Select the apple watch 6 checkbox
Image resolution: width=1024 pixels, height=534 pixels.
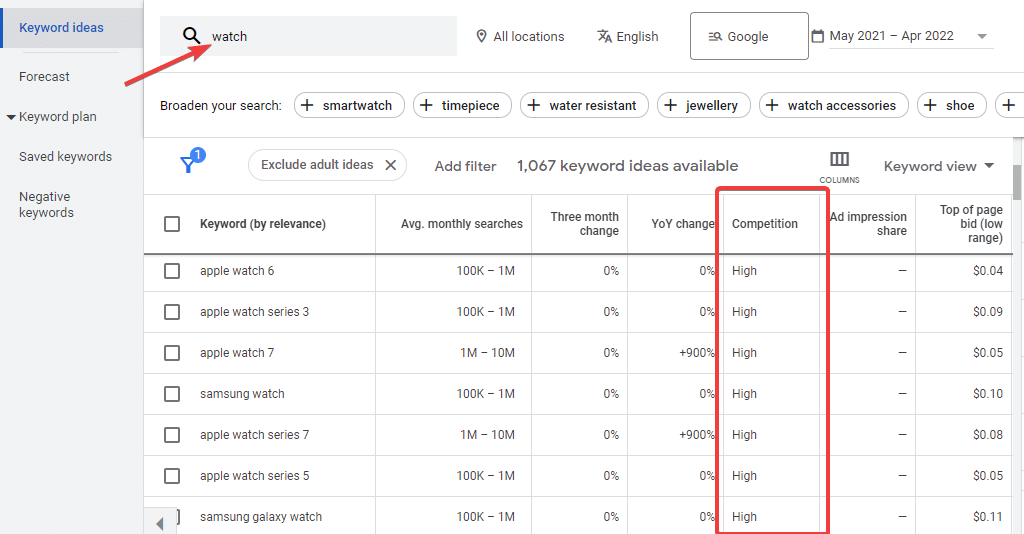[172, 271]
